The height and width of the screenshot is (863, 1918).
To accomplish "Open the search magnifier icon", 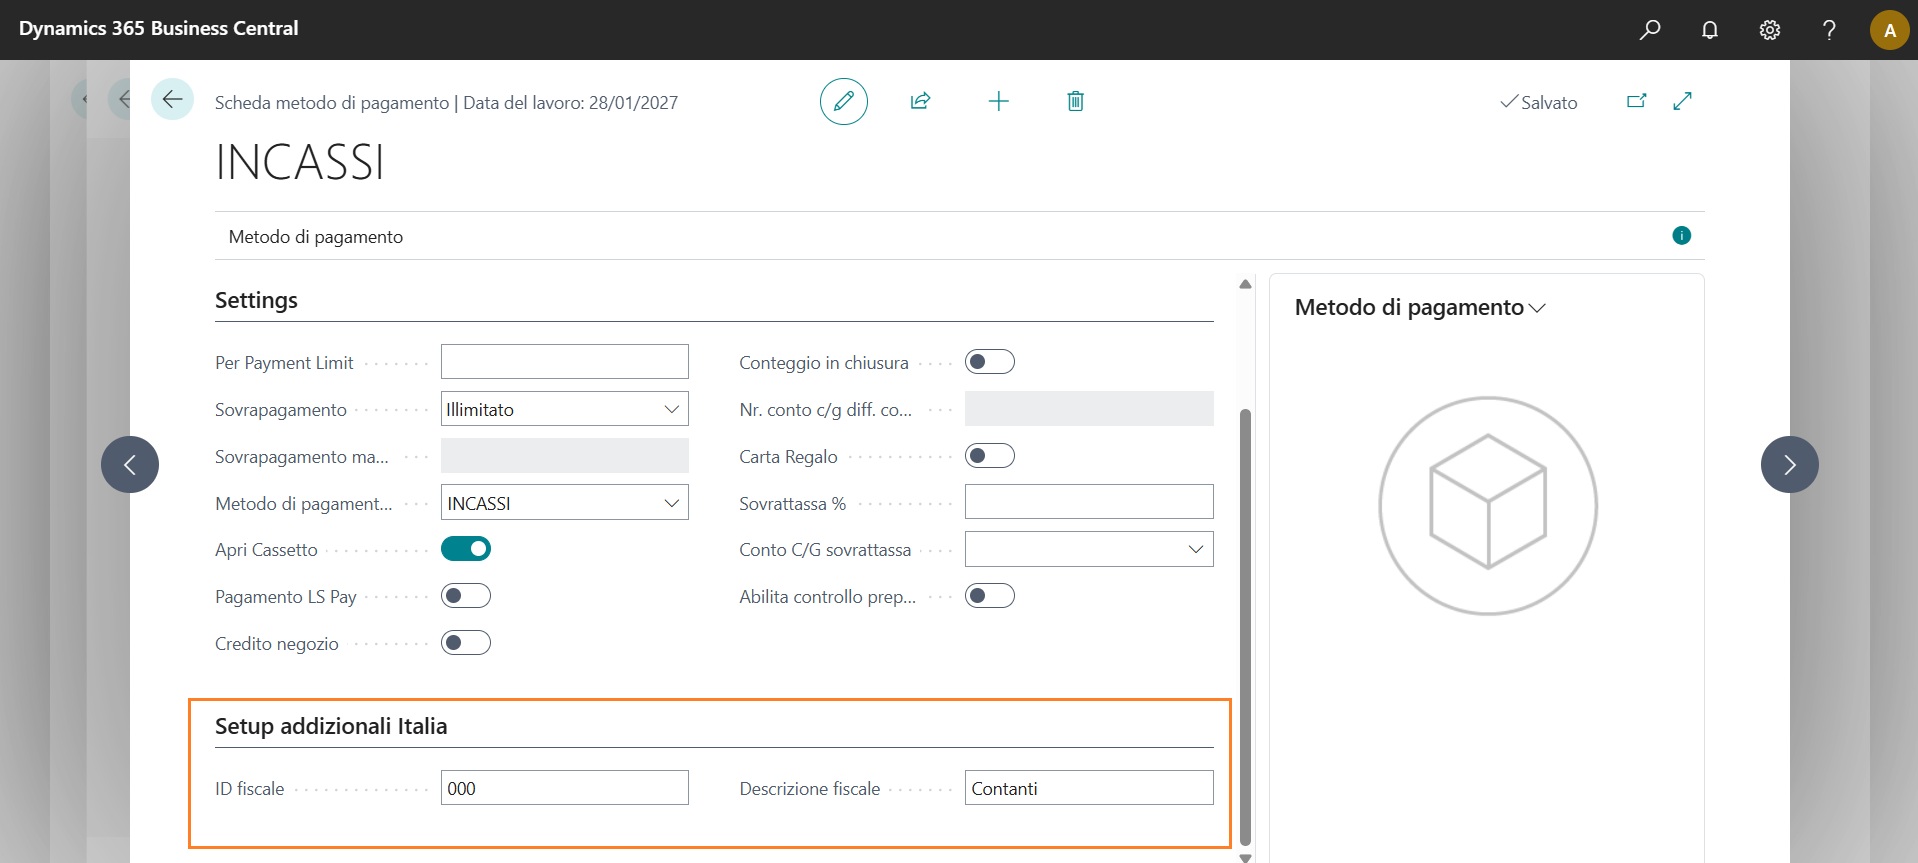I will tap(1650, 30).
